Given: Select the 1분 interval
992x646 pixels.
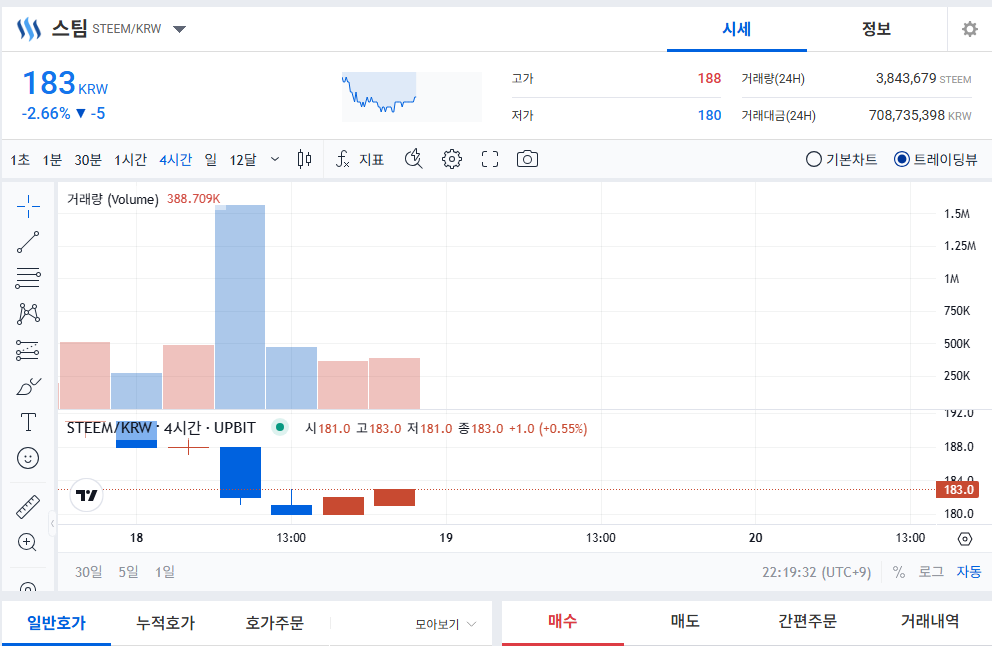Looking at the screenshot, I should pos(52,160).
